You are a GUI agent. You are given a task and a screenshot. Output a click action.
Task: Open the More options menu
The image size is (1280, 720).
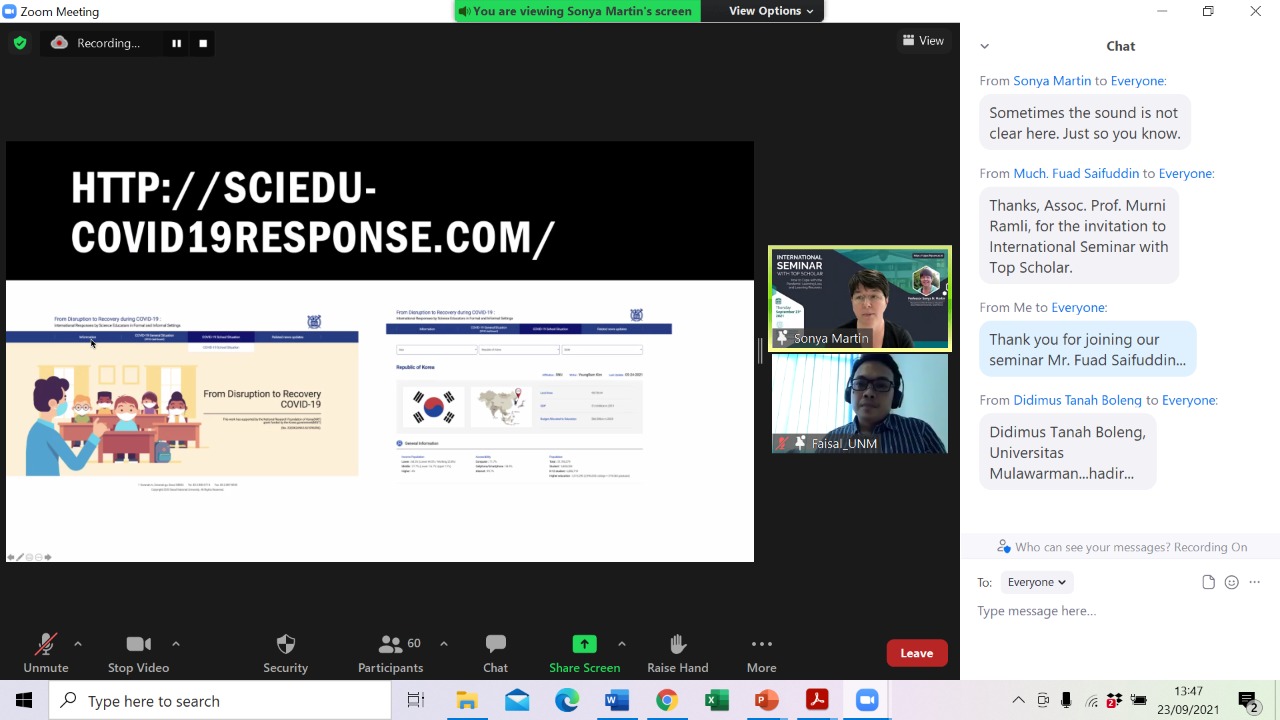[761, 653]
